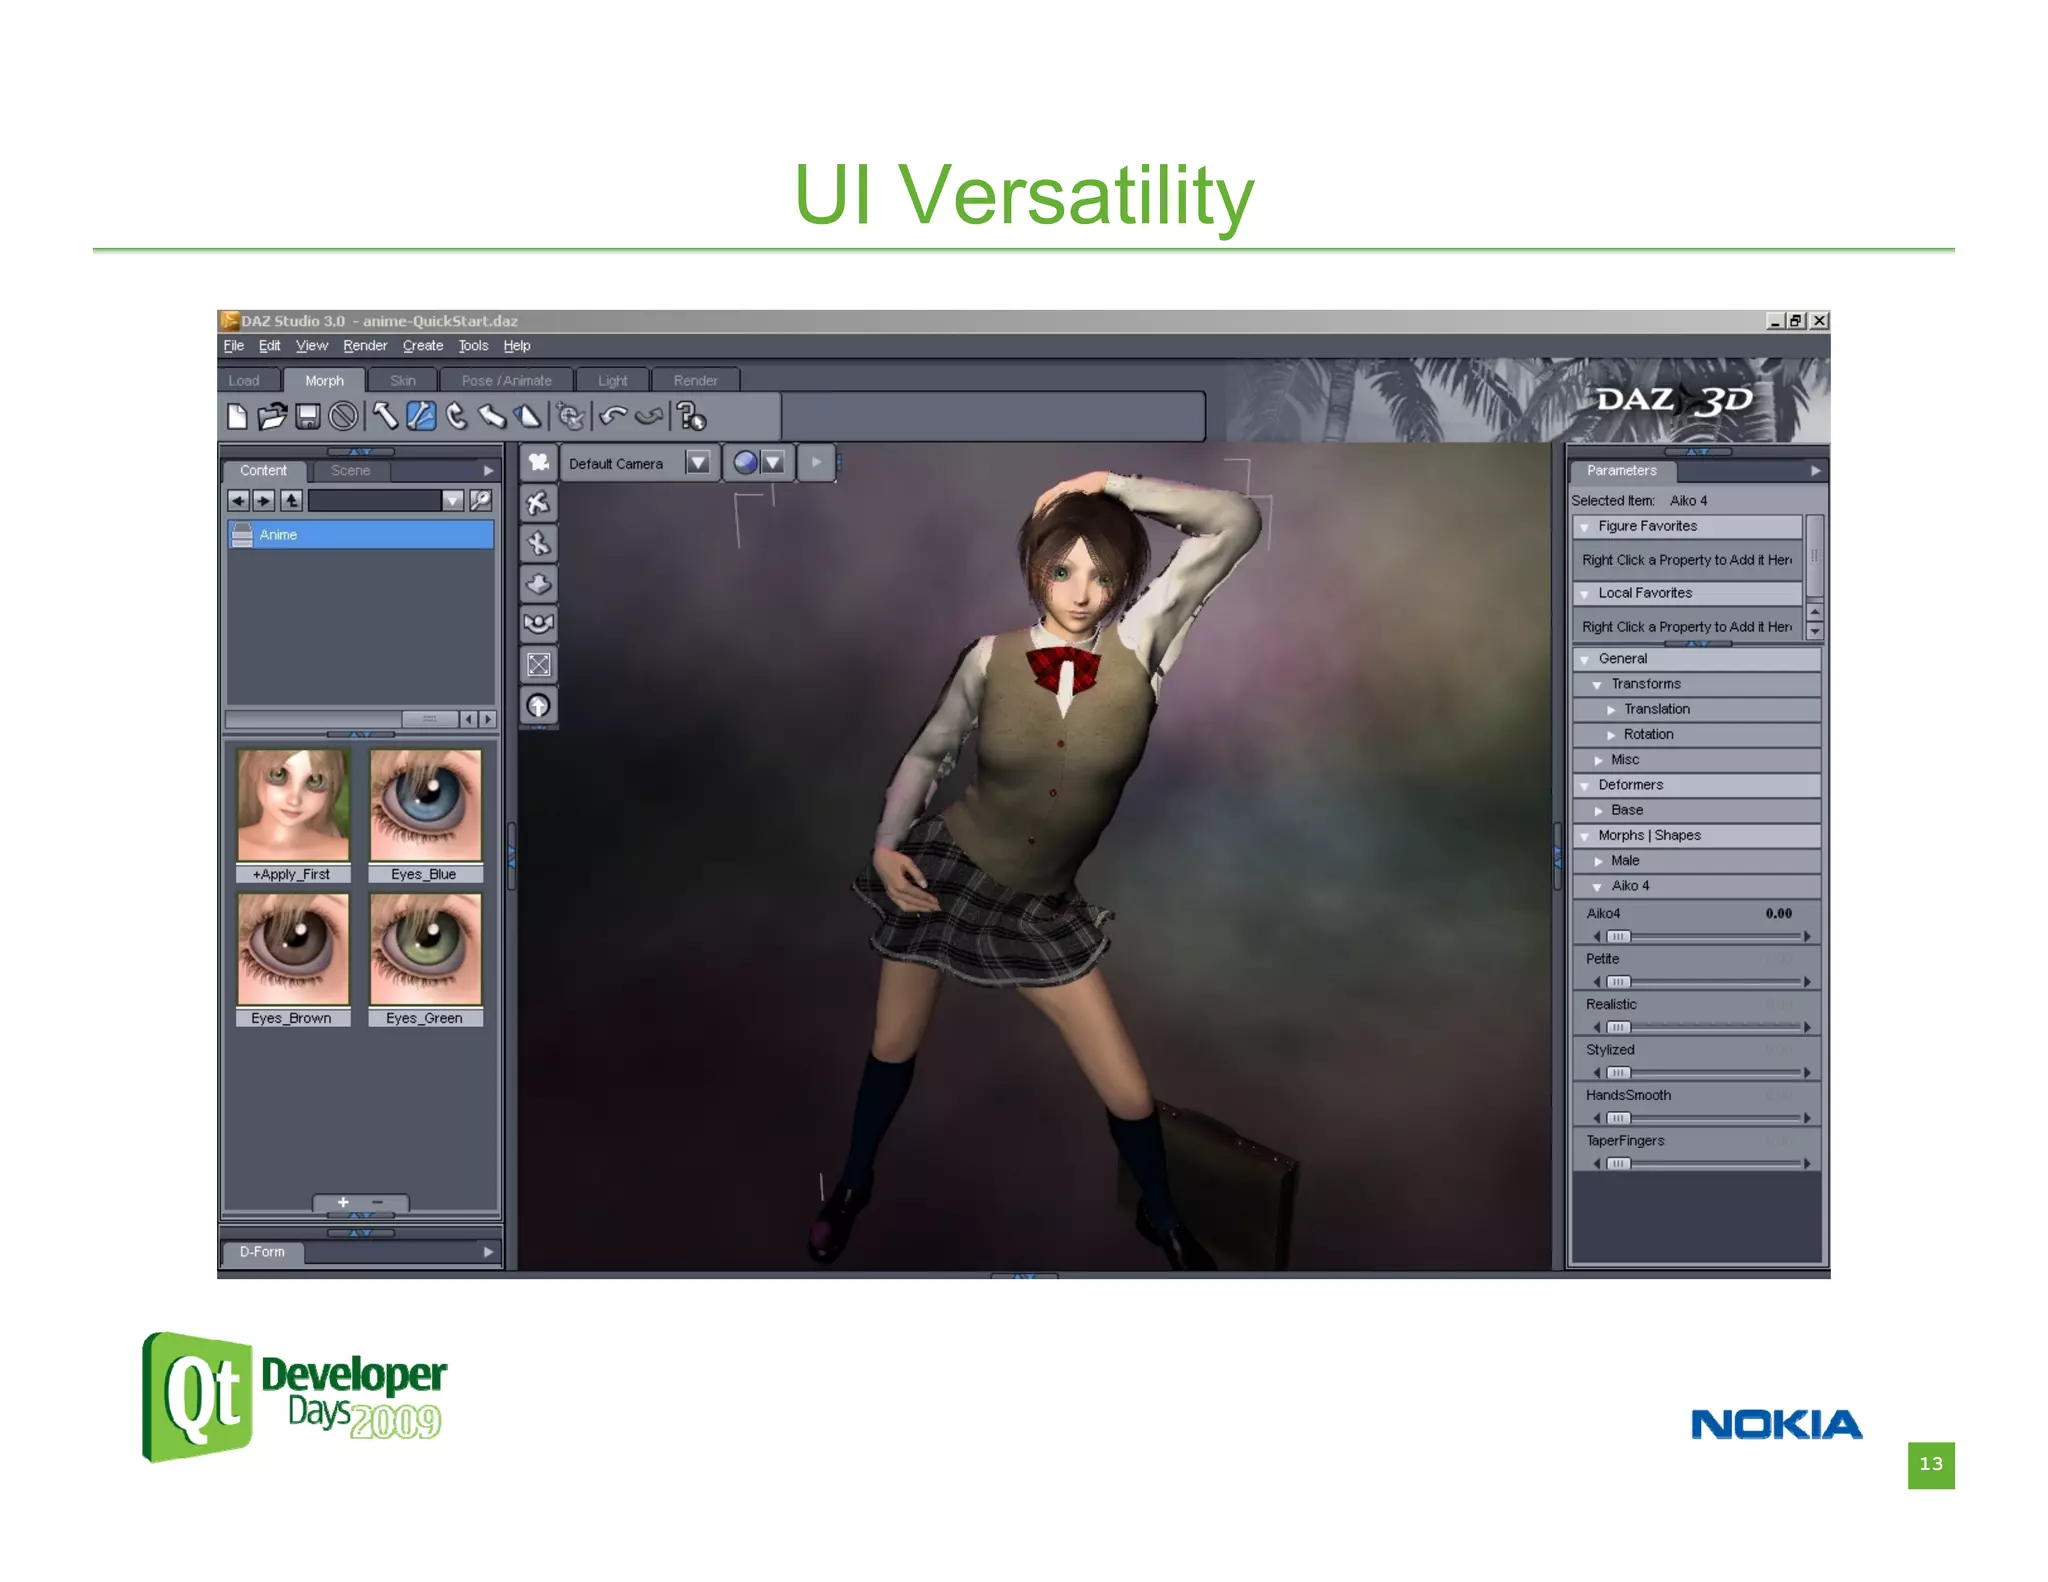Open the draw style sphere dropdown

(x=772, y=463)
